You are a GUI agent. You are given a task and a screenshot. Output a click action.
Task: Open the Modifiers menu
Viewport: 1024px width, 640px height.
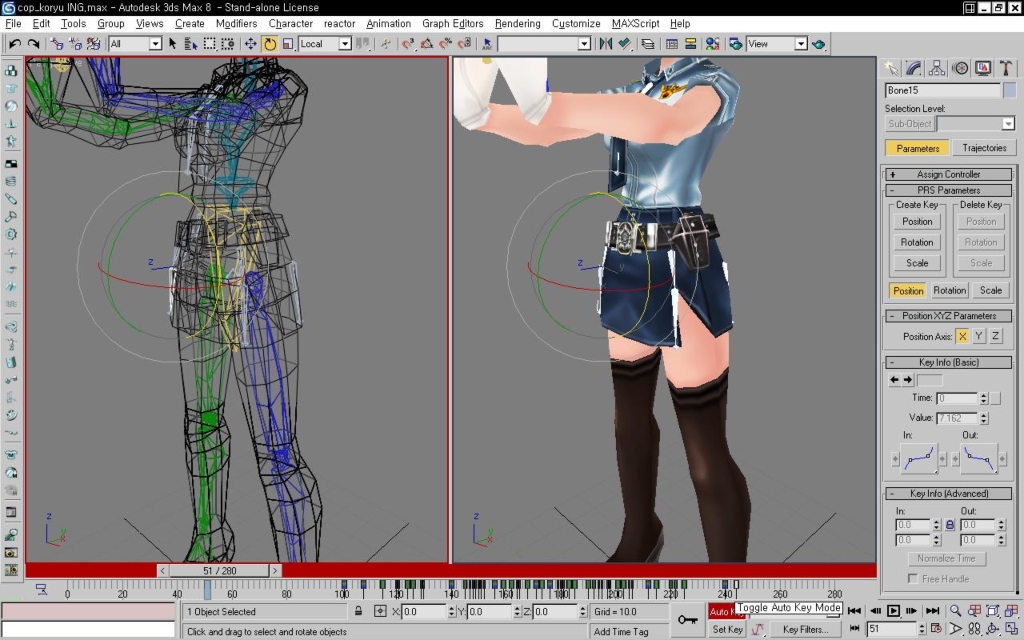click(236, 24)
